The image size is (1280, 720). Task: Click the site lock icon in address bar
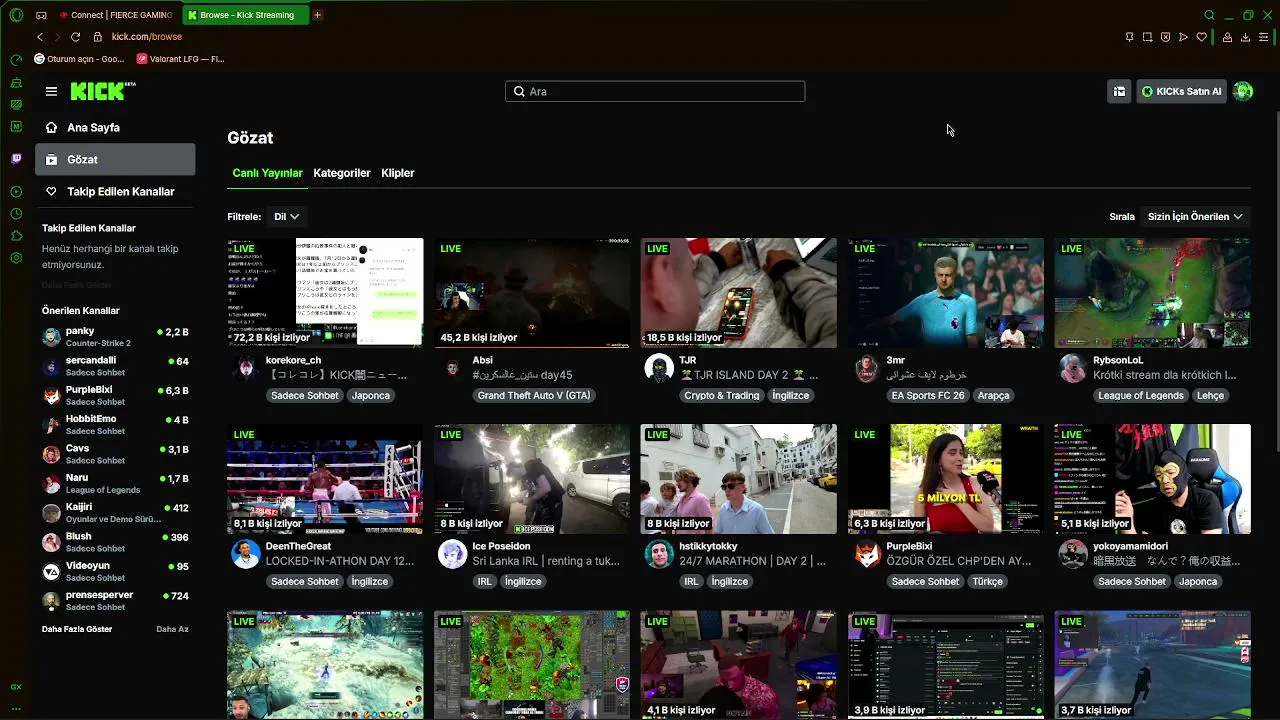[x=97, y=37]
